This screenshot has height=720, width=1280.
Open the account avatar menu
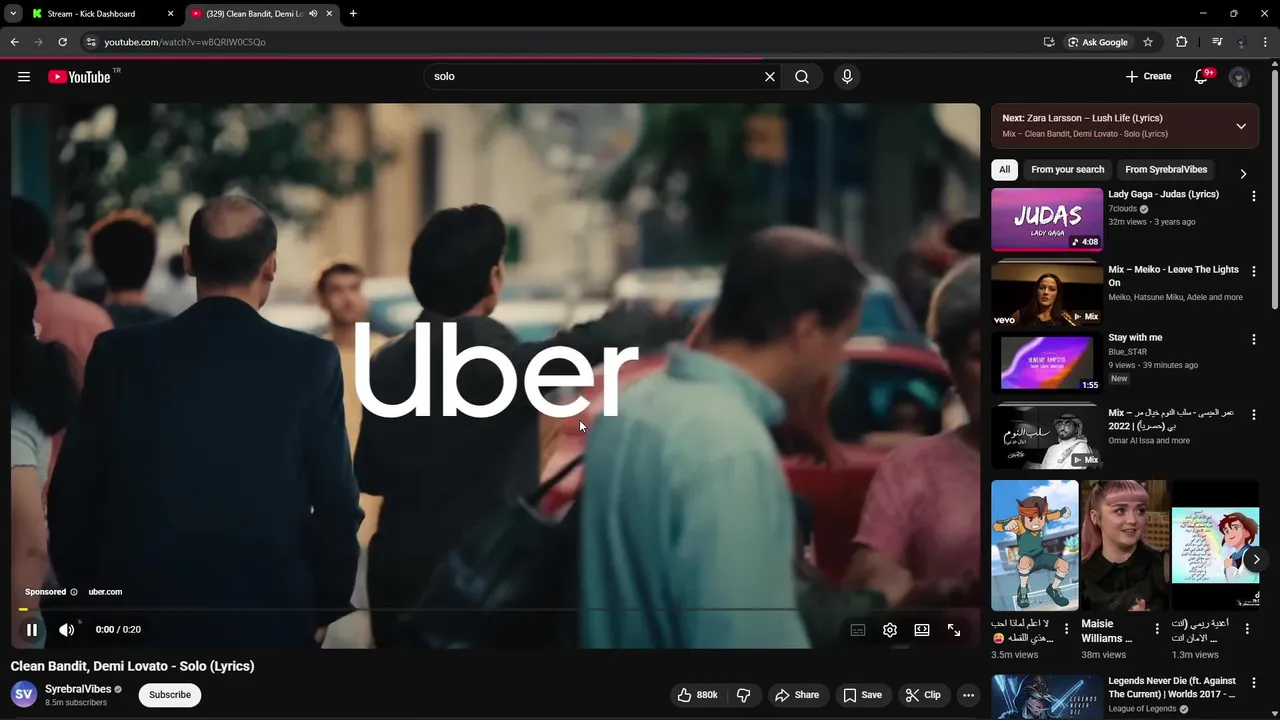click(x=1239, y=77)
